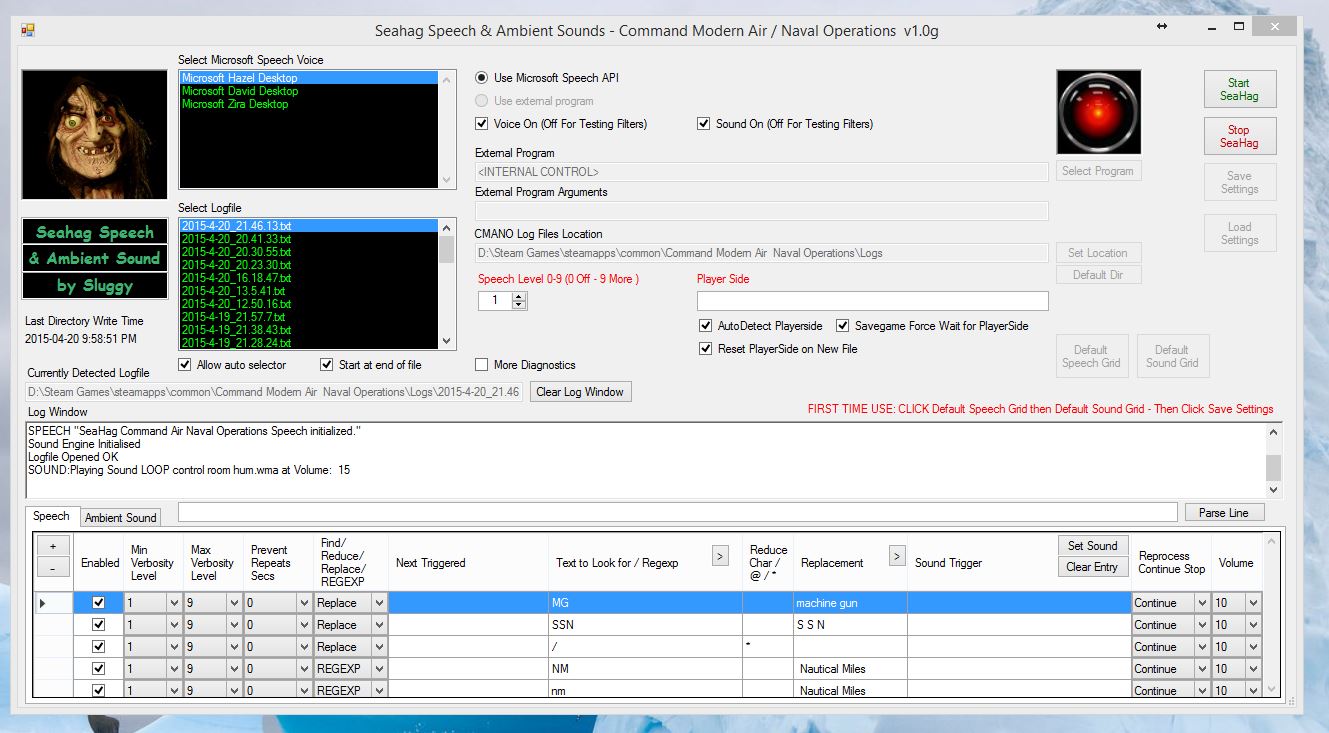
Task: Click the arrow button next to Replacement header
Action: tap(897, 555)
